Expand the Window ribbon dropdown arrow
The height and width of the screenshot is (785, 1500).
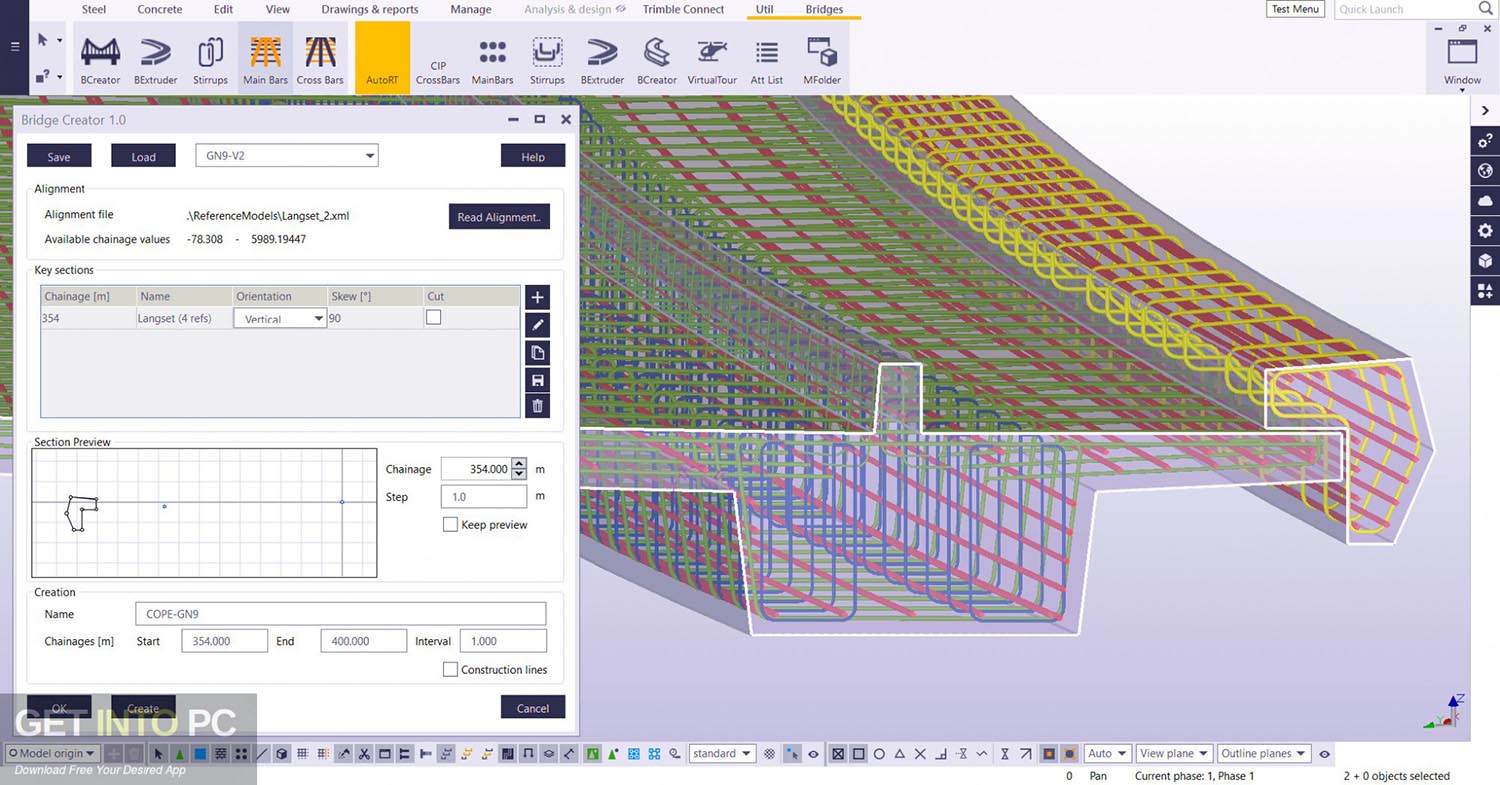1462,90
